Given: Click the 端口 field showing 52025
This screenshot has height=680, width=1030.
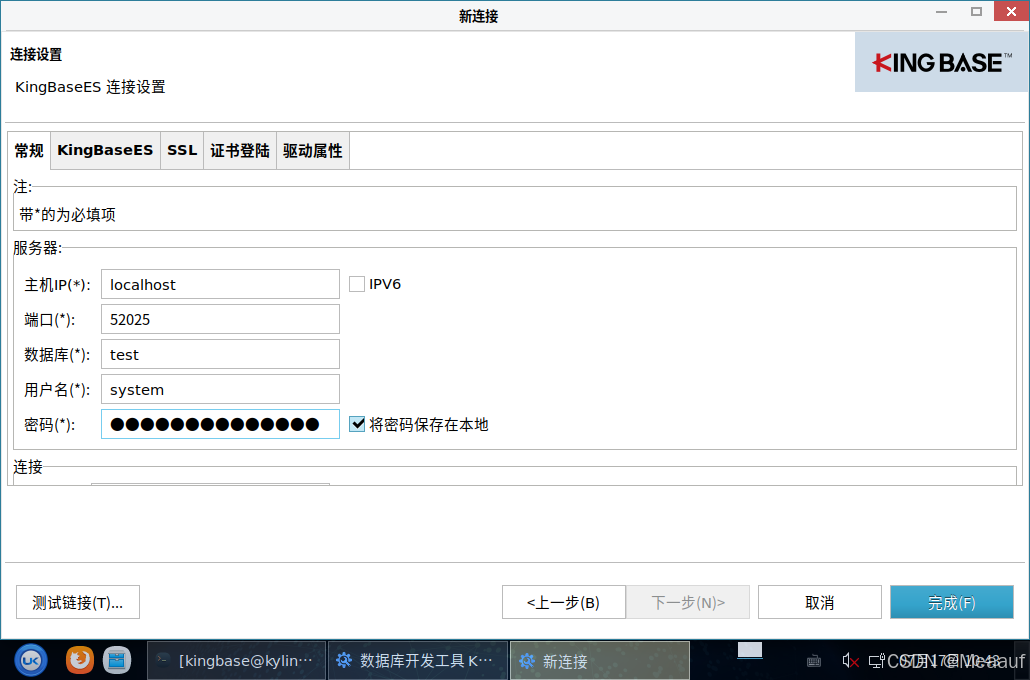Looking at the screenshot, I should pos(220,319).
